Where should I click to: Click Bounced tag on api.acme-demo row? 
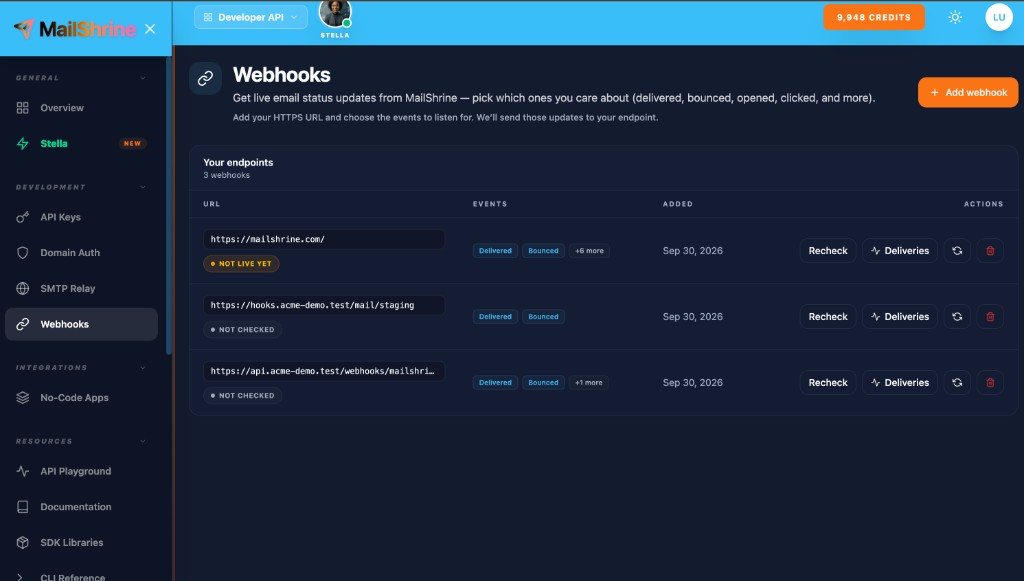pos(543,383)
